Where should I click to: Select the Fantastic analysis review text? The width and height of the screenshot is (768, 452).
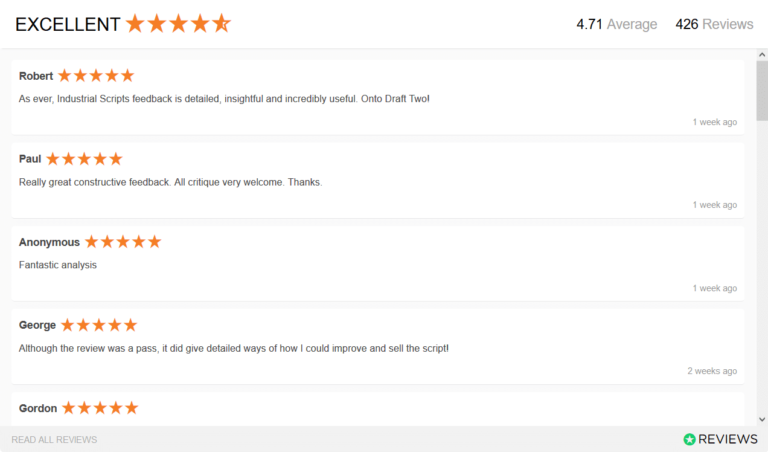coord(58,265)
